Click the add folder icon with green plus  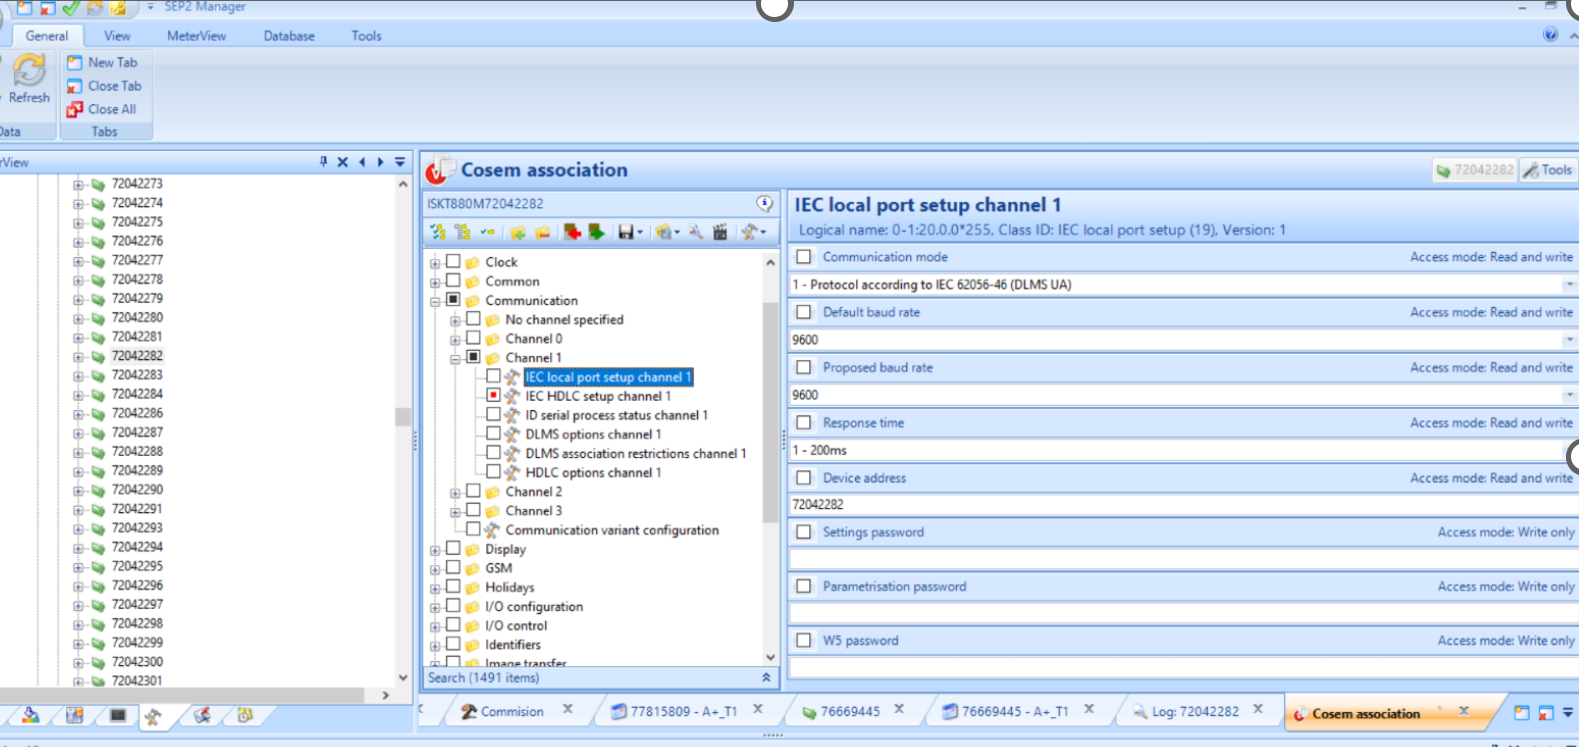[518, 232]
